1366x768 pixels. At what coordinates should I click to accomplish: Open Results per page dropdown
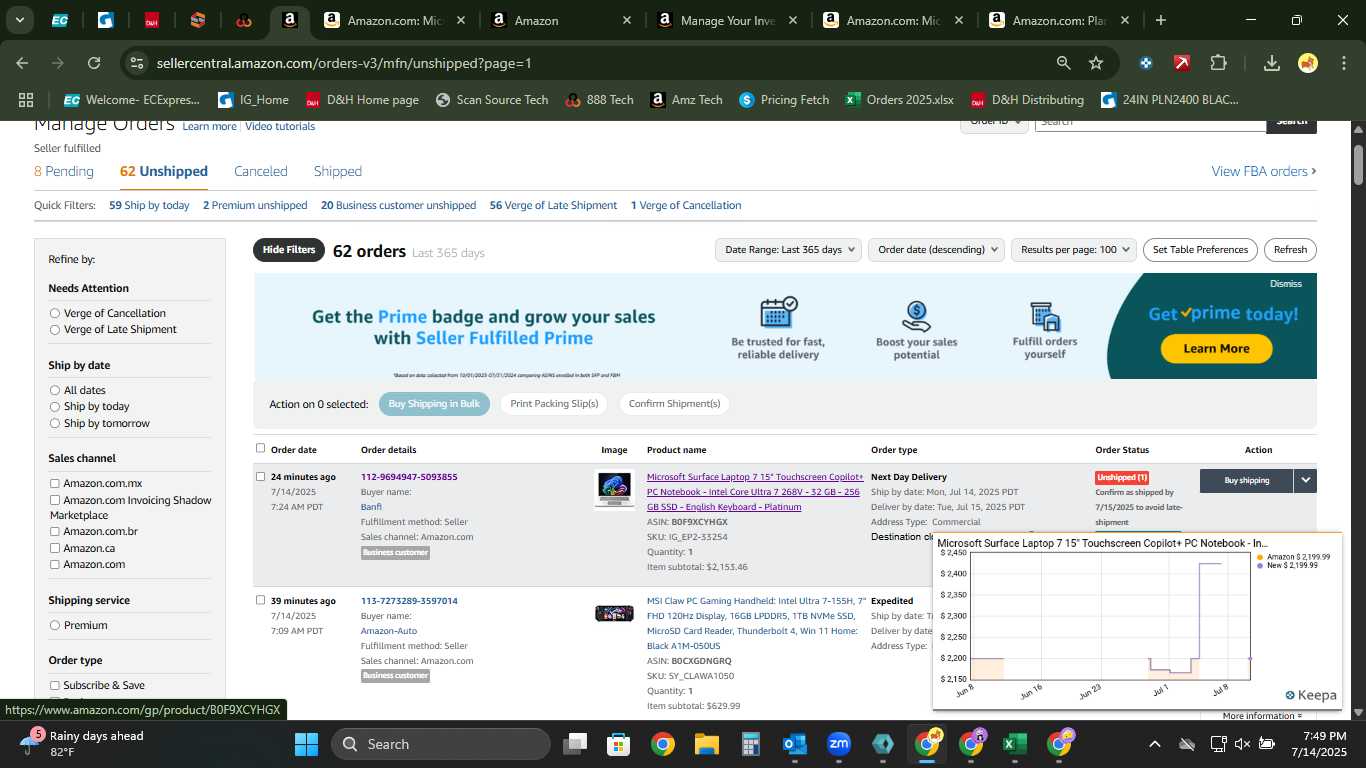click(x=1074, y=250)
